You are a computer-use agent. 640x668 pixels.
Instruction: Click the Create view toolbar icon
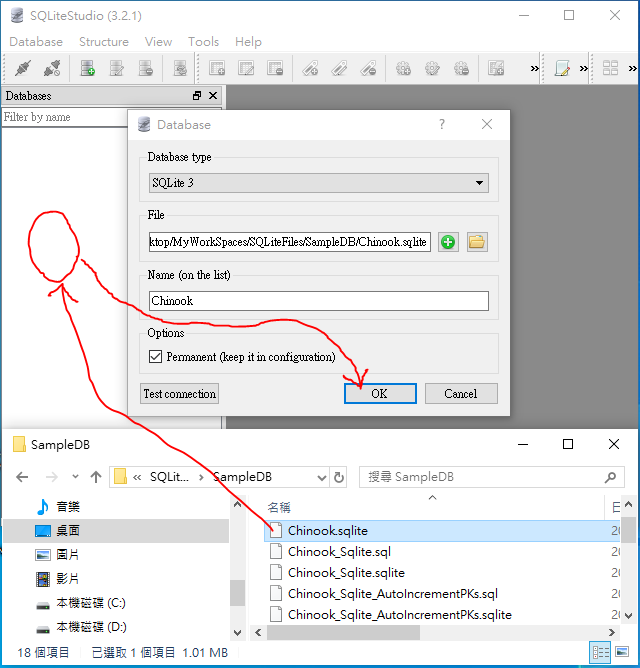click(496, 68)
